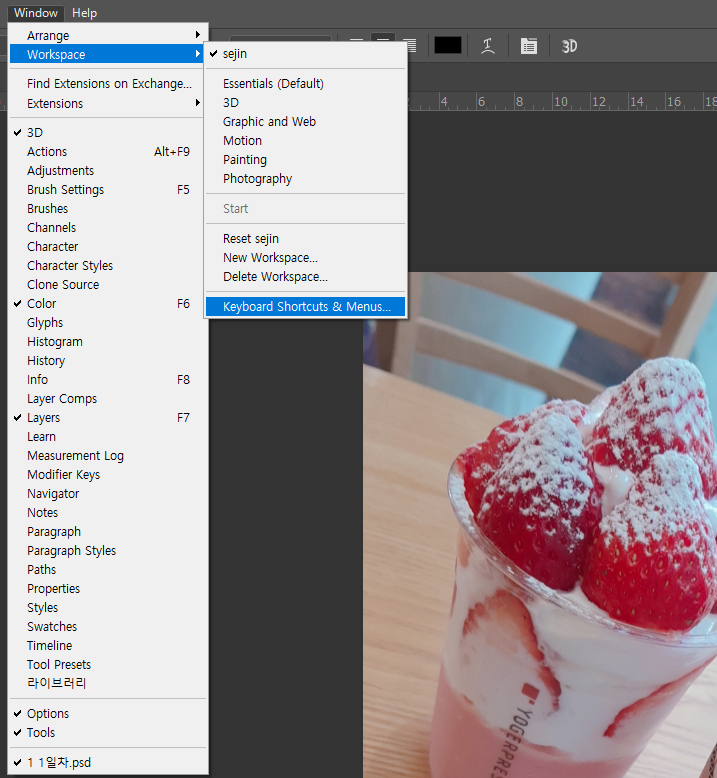Switch to Essentials (Default) workspace
Image resolution: width=717 pixels, height=778 pixels.
[x=306, y=83]
